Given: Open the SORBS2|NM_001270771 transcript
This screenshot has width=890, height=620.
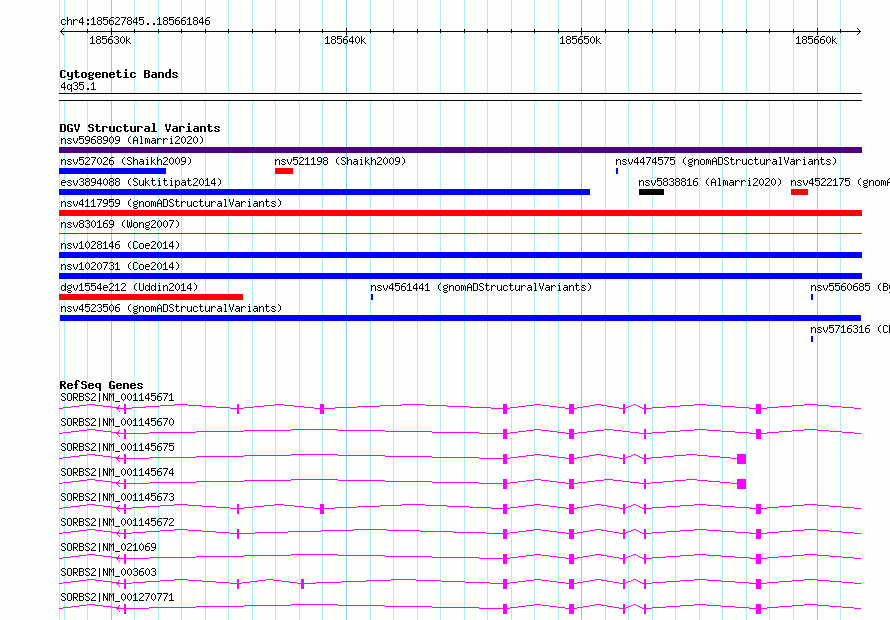Looking at the screenshot, I should point(460,609).
